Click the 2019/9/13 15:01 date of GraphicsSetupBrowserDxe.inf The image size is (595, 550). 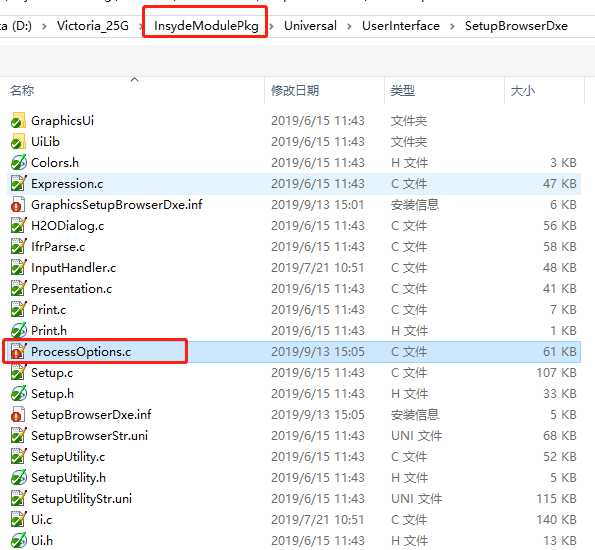(318, 205)
